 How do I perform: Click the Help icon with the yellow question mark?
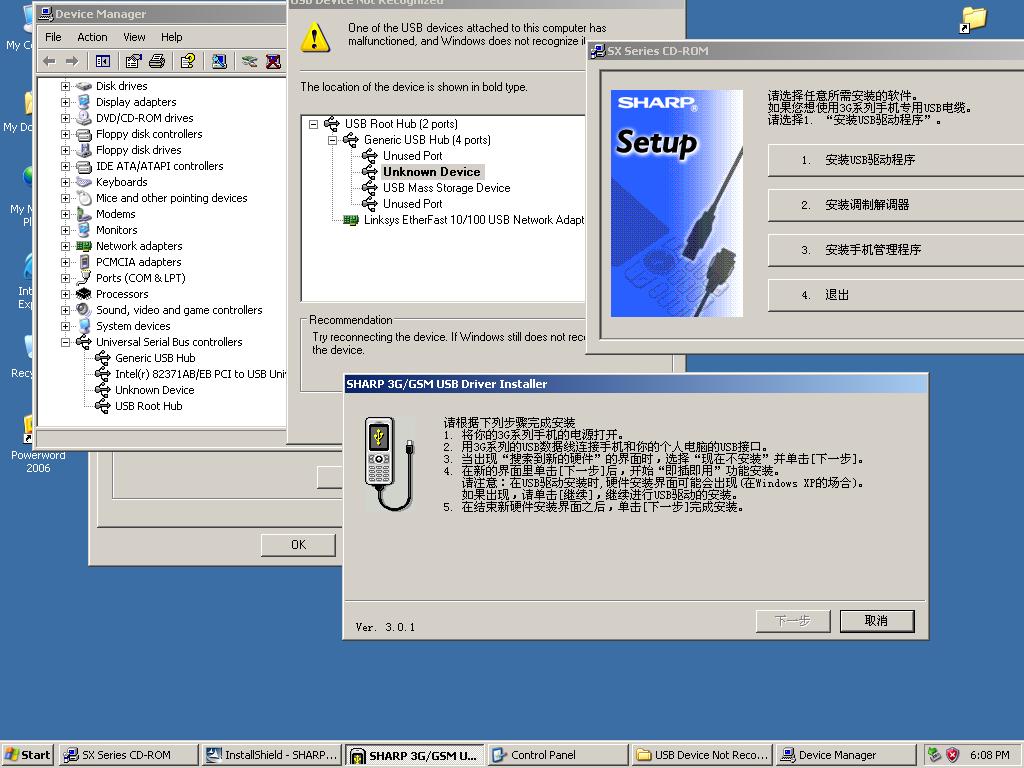pyautogui.click(x=187, y=62)
